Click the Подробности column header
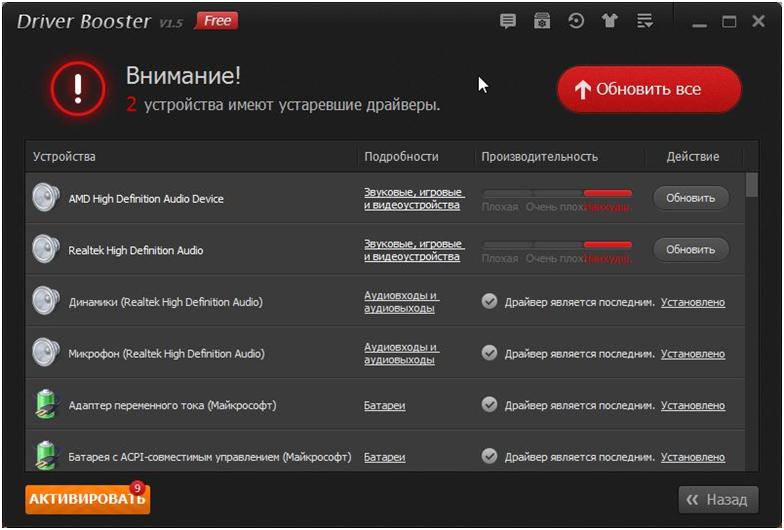Image resolution: width=784 pixels, height=530 pixels. click(x=401, y=156)
